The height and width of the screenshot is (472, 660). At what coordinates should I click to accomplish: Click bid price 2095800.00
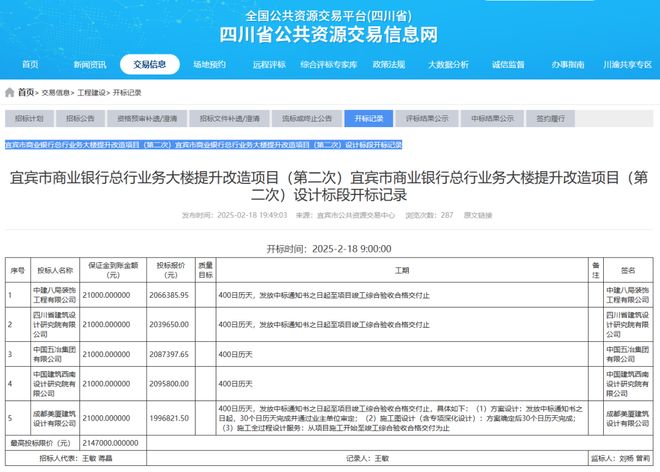[x=169, y=384]
